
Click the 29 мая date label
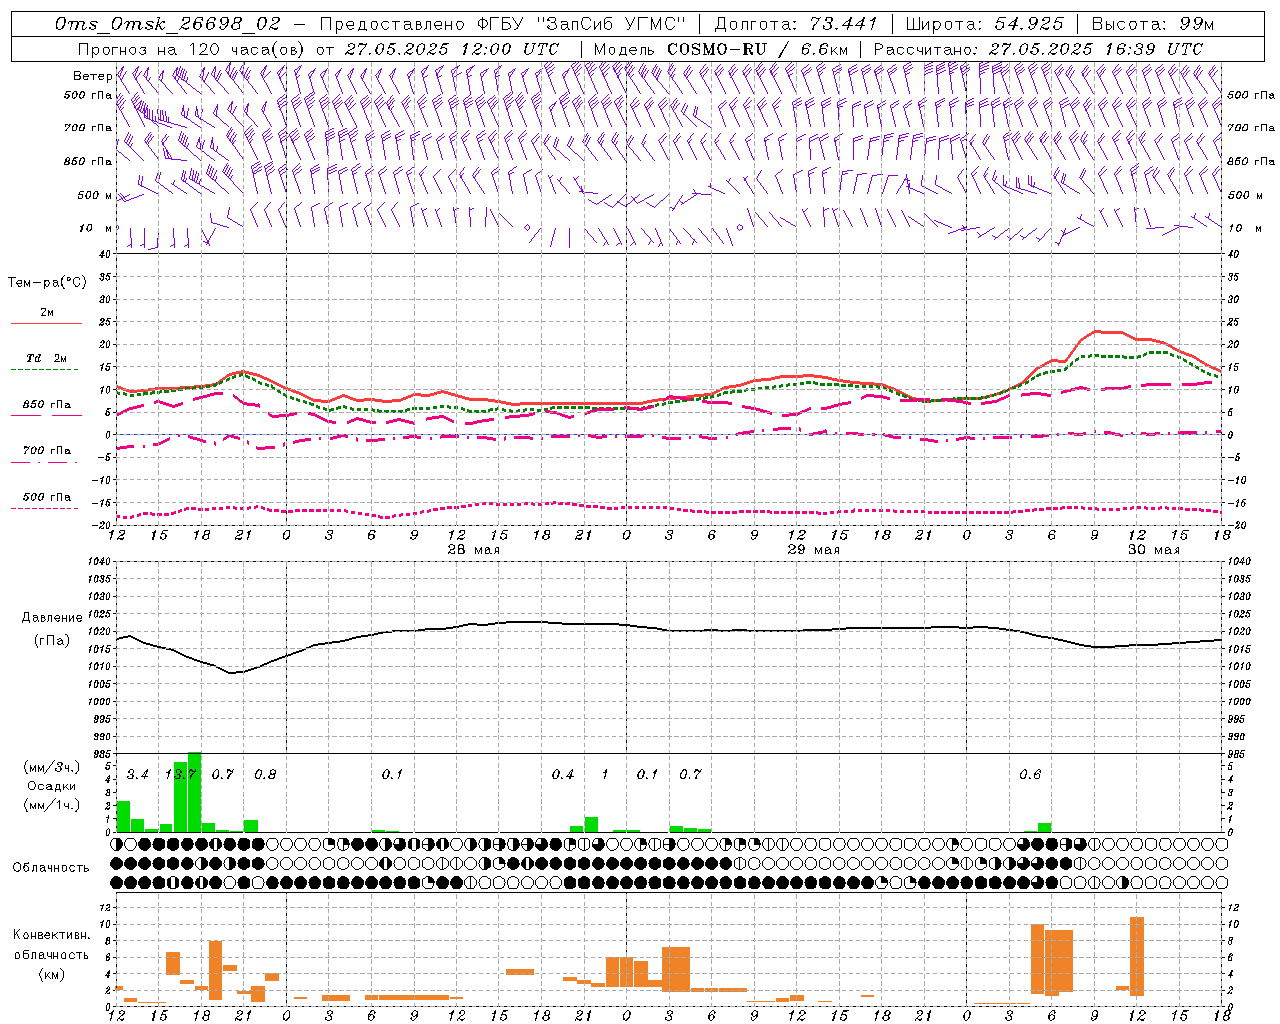pos(814,550)
